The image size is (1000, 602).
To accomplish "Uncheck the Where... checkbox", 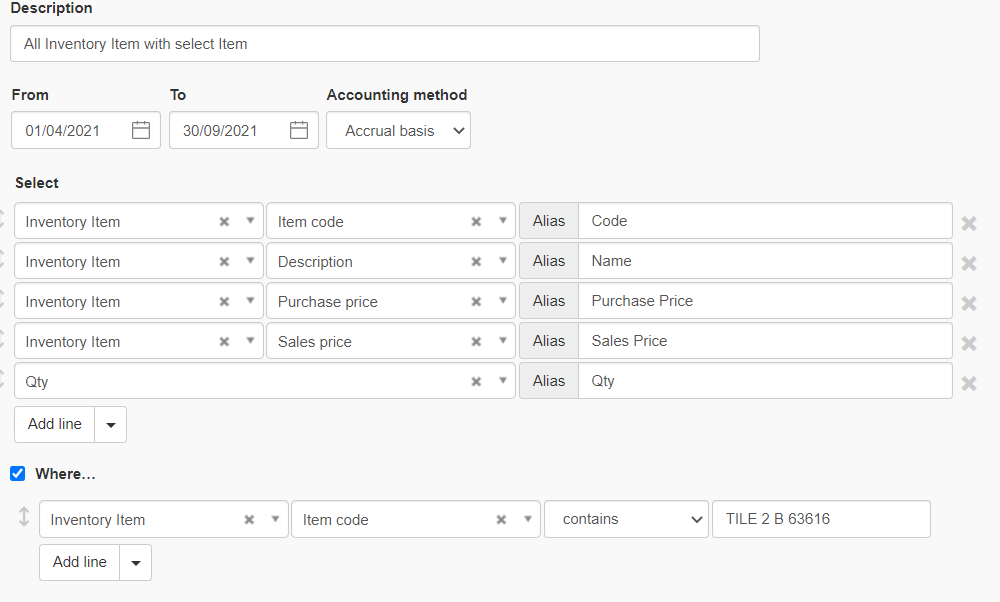I will tap(18, 474).
